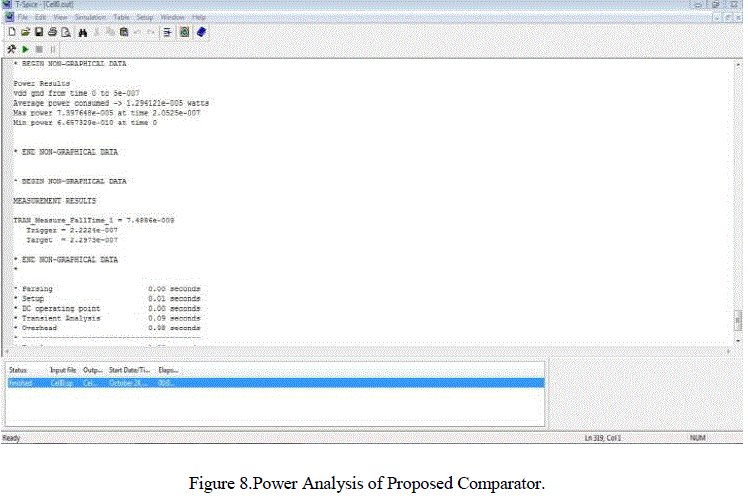Image resolution: width=748 pixels, height=496 pixels.
Task: Click the Status column header
Action: tap(19, 370)
